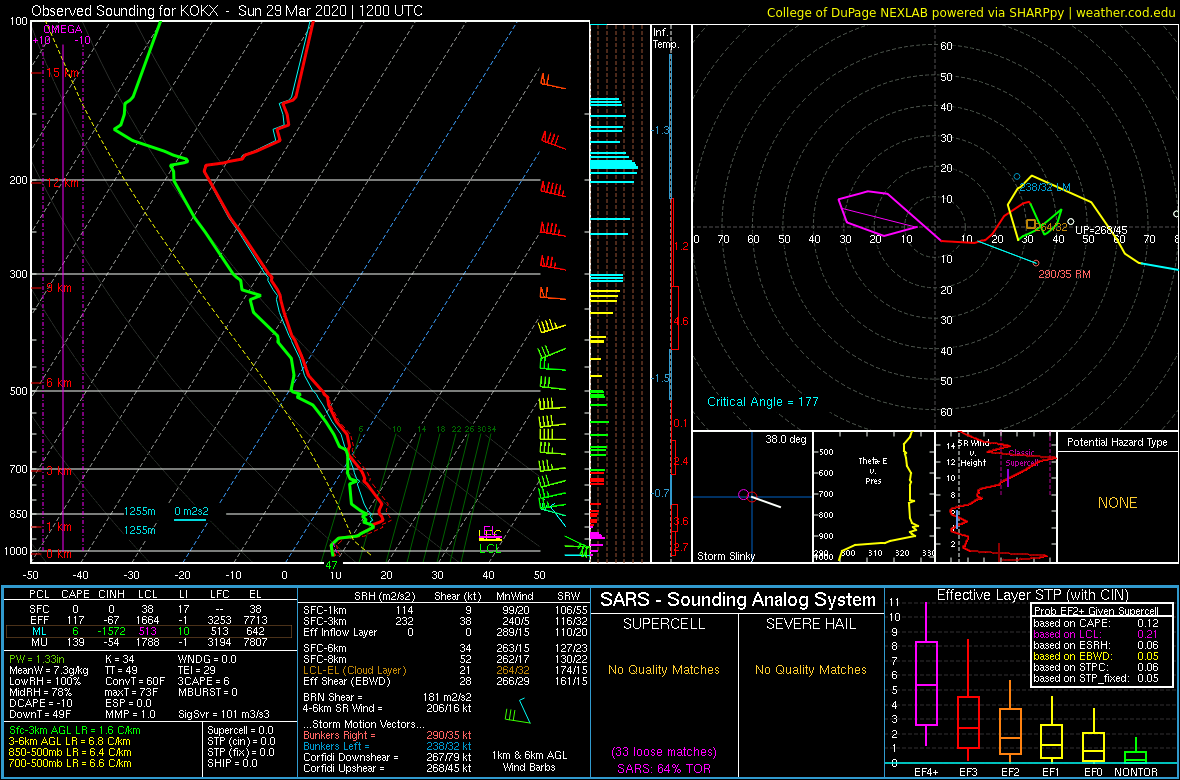Click No Quality Matches under SUPERCELL
The image size is (1180, 780).
click(665, 669)
